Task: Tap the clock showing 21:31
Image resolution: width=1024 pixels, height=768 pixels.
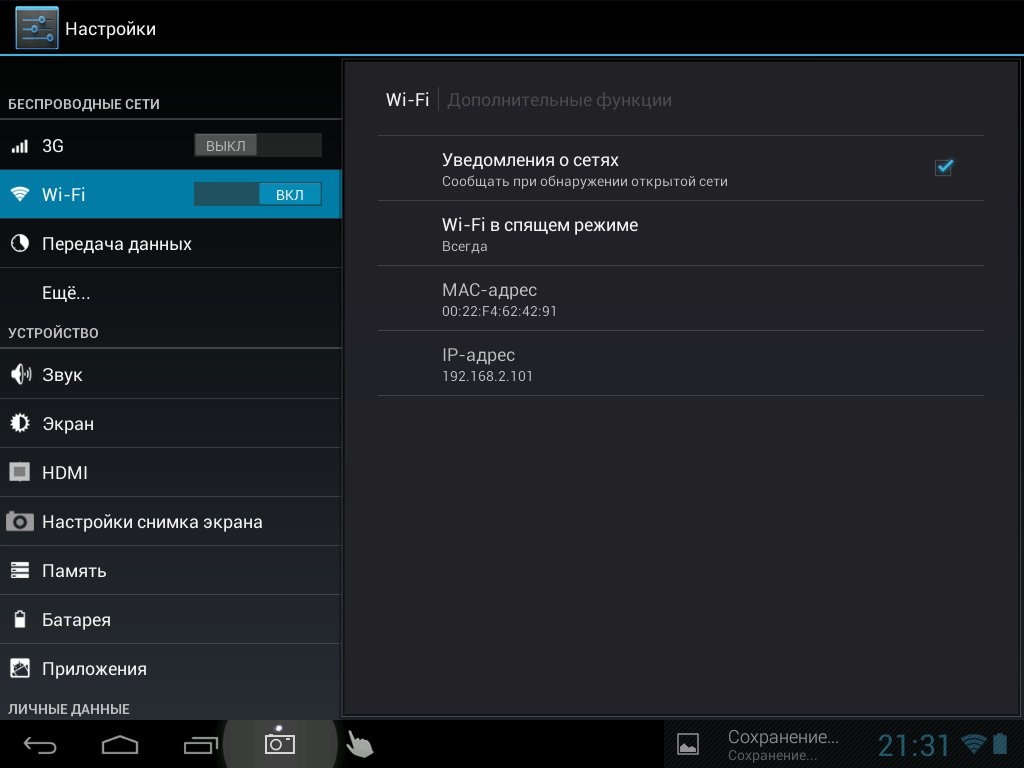Action: (913, 745)
